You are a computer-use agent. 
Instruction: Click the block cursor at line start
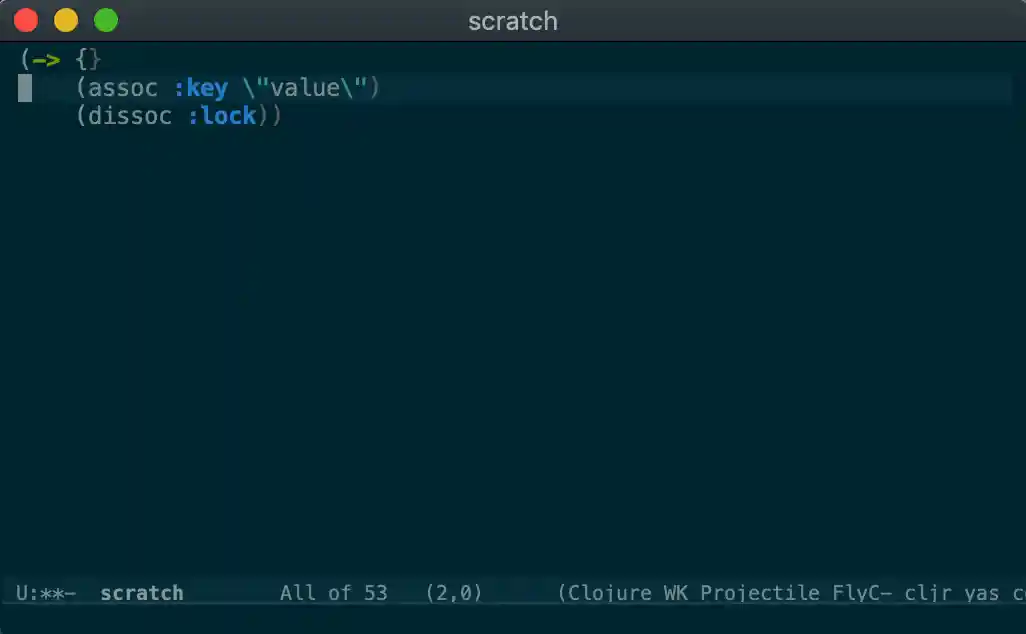click(25, 88)
